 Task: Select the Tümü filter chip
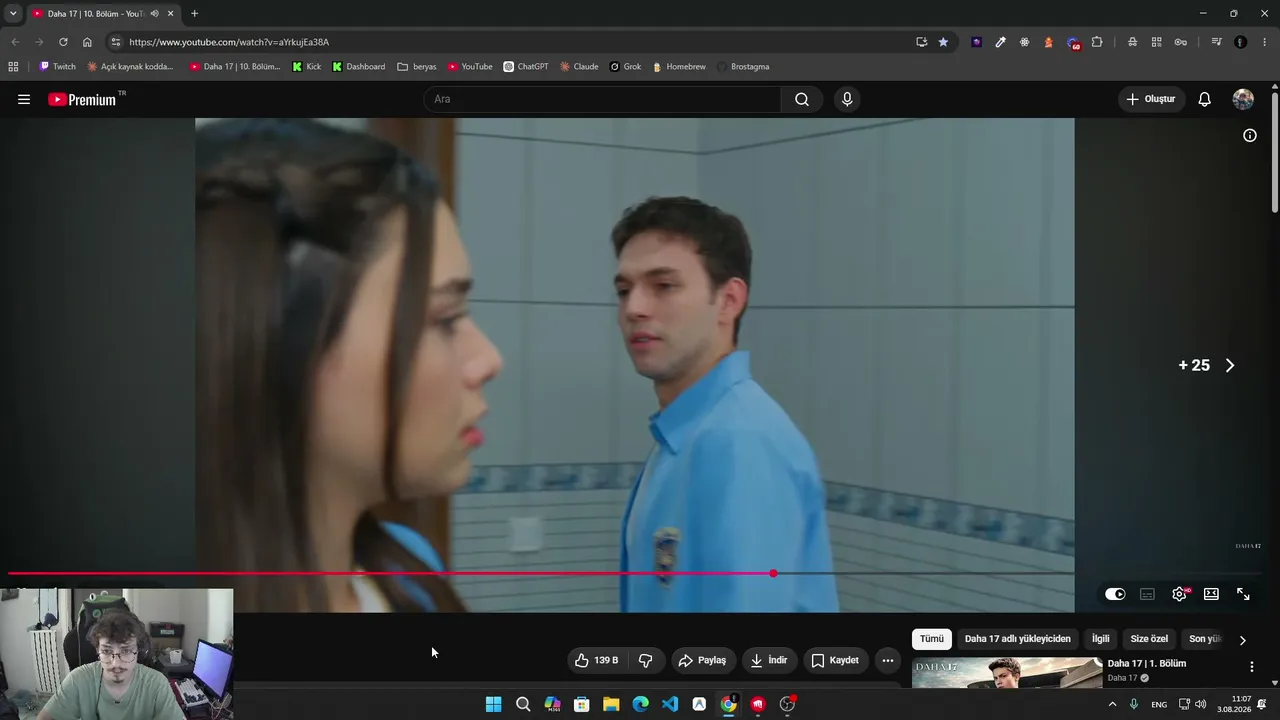click(x=932, y=639)
